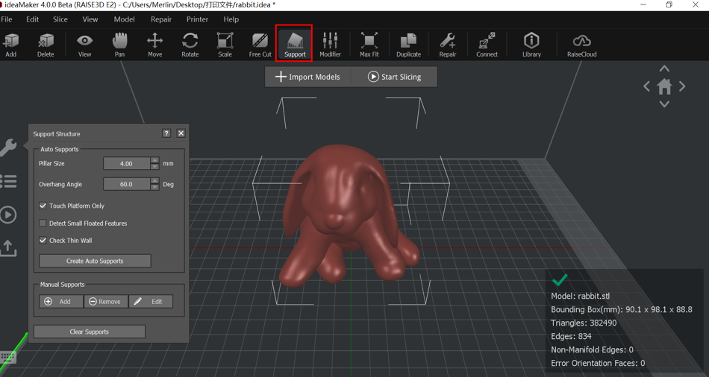Click the manual supports Remove button
Screen dimensions: 710x377
(x=106, y=301)
